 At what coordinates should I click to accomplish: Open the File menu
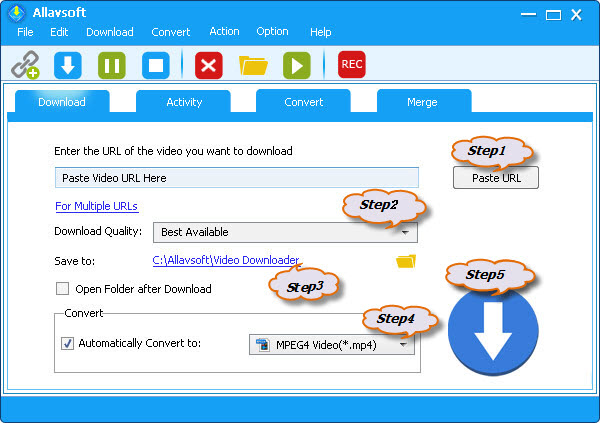point(25,32)
